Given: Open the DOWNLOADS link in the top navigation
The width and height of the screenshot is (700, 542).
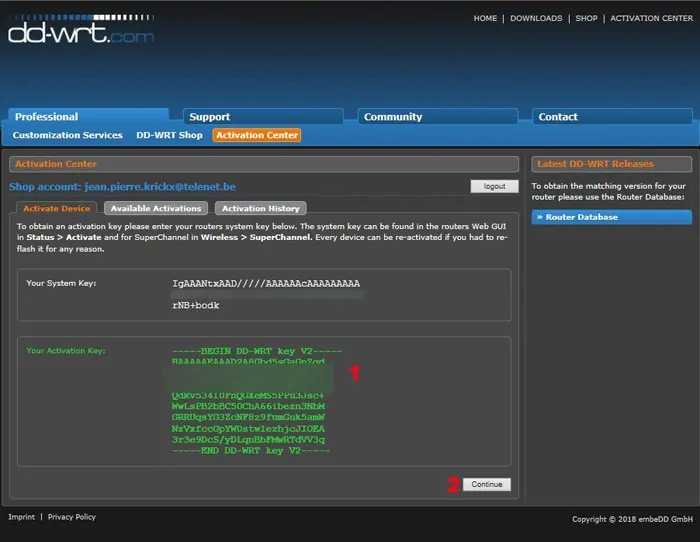Looking at the screenshot, I should pyautogui.click(x=536, y=18).
